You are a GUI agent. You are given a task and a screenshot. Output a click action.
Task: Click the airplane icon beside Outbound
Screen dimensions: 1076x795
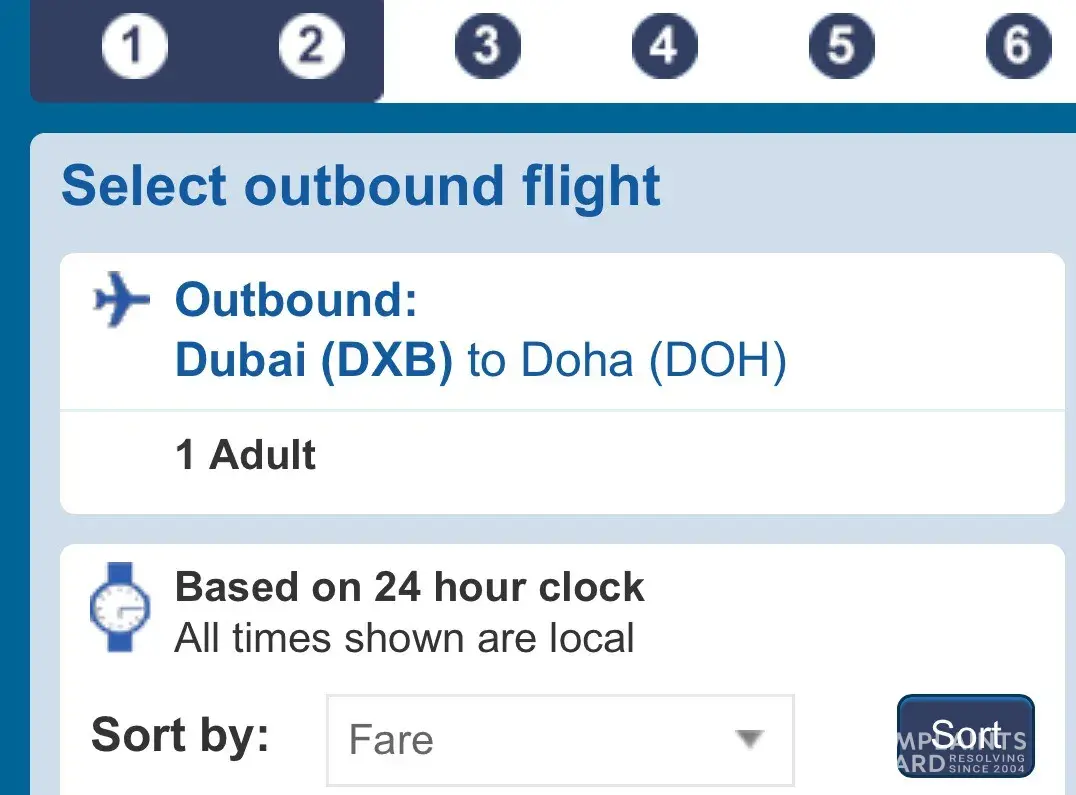(x=121, y=300)
